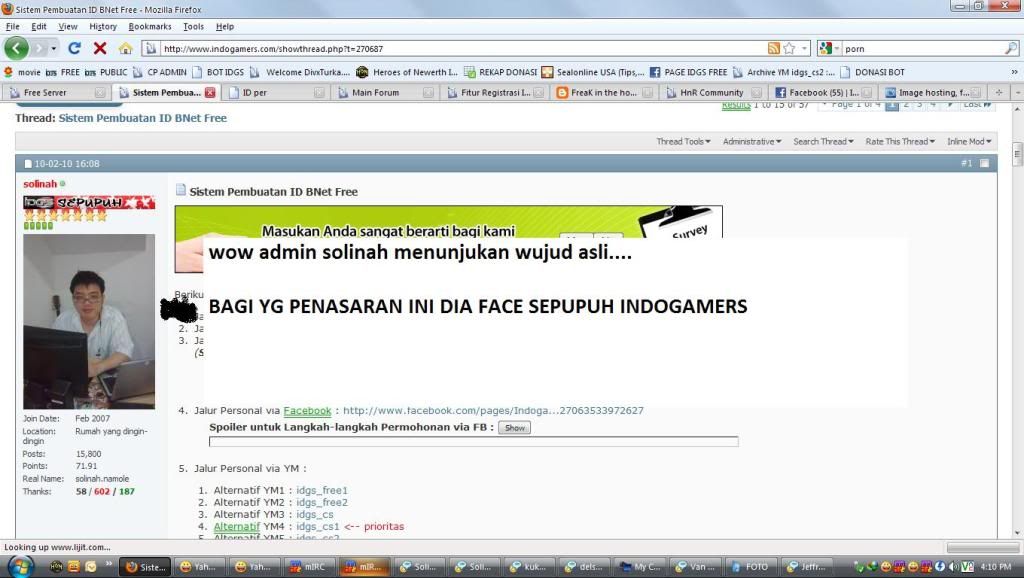Open the Bookmarks menu
Screen dimensions: 1024x578
point(150,27)
